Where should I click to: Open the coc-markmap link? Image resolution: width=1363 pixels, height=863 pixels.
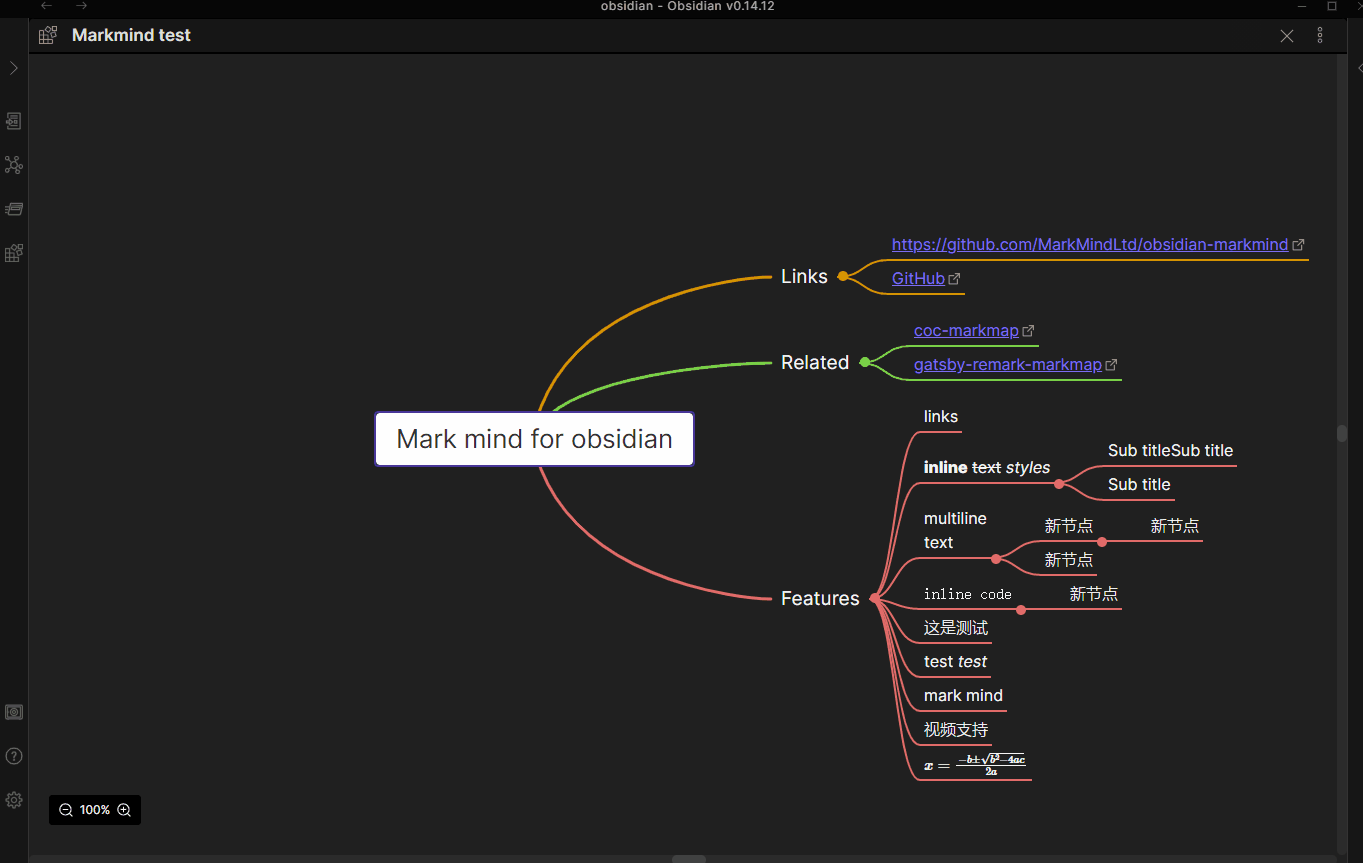[966, 331]
